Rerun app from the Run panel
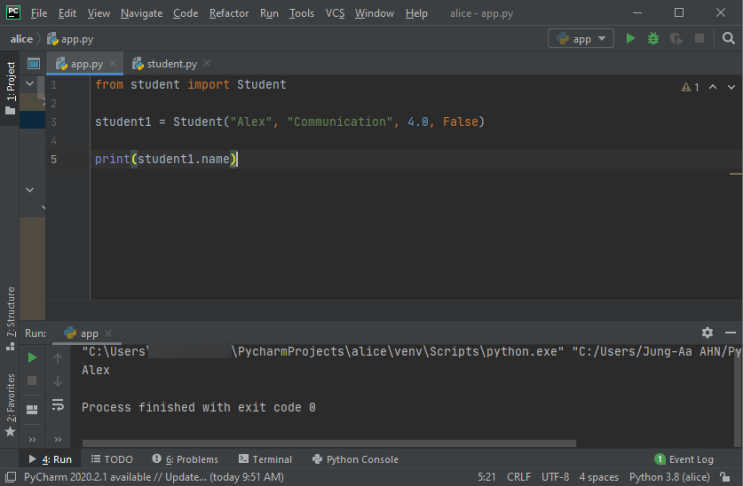743x486 pixels. (x=32, y=357)
